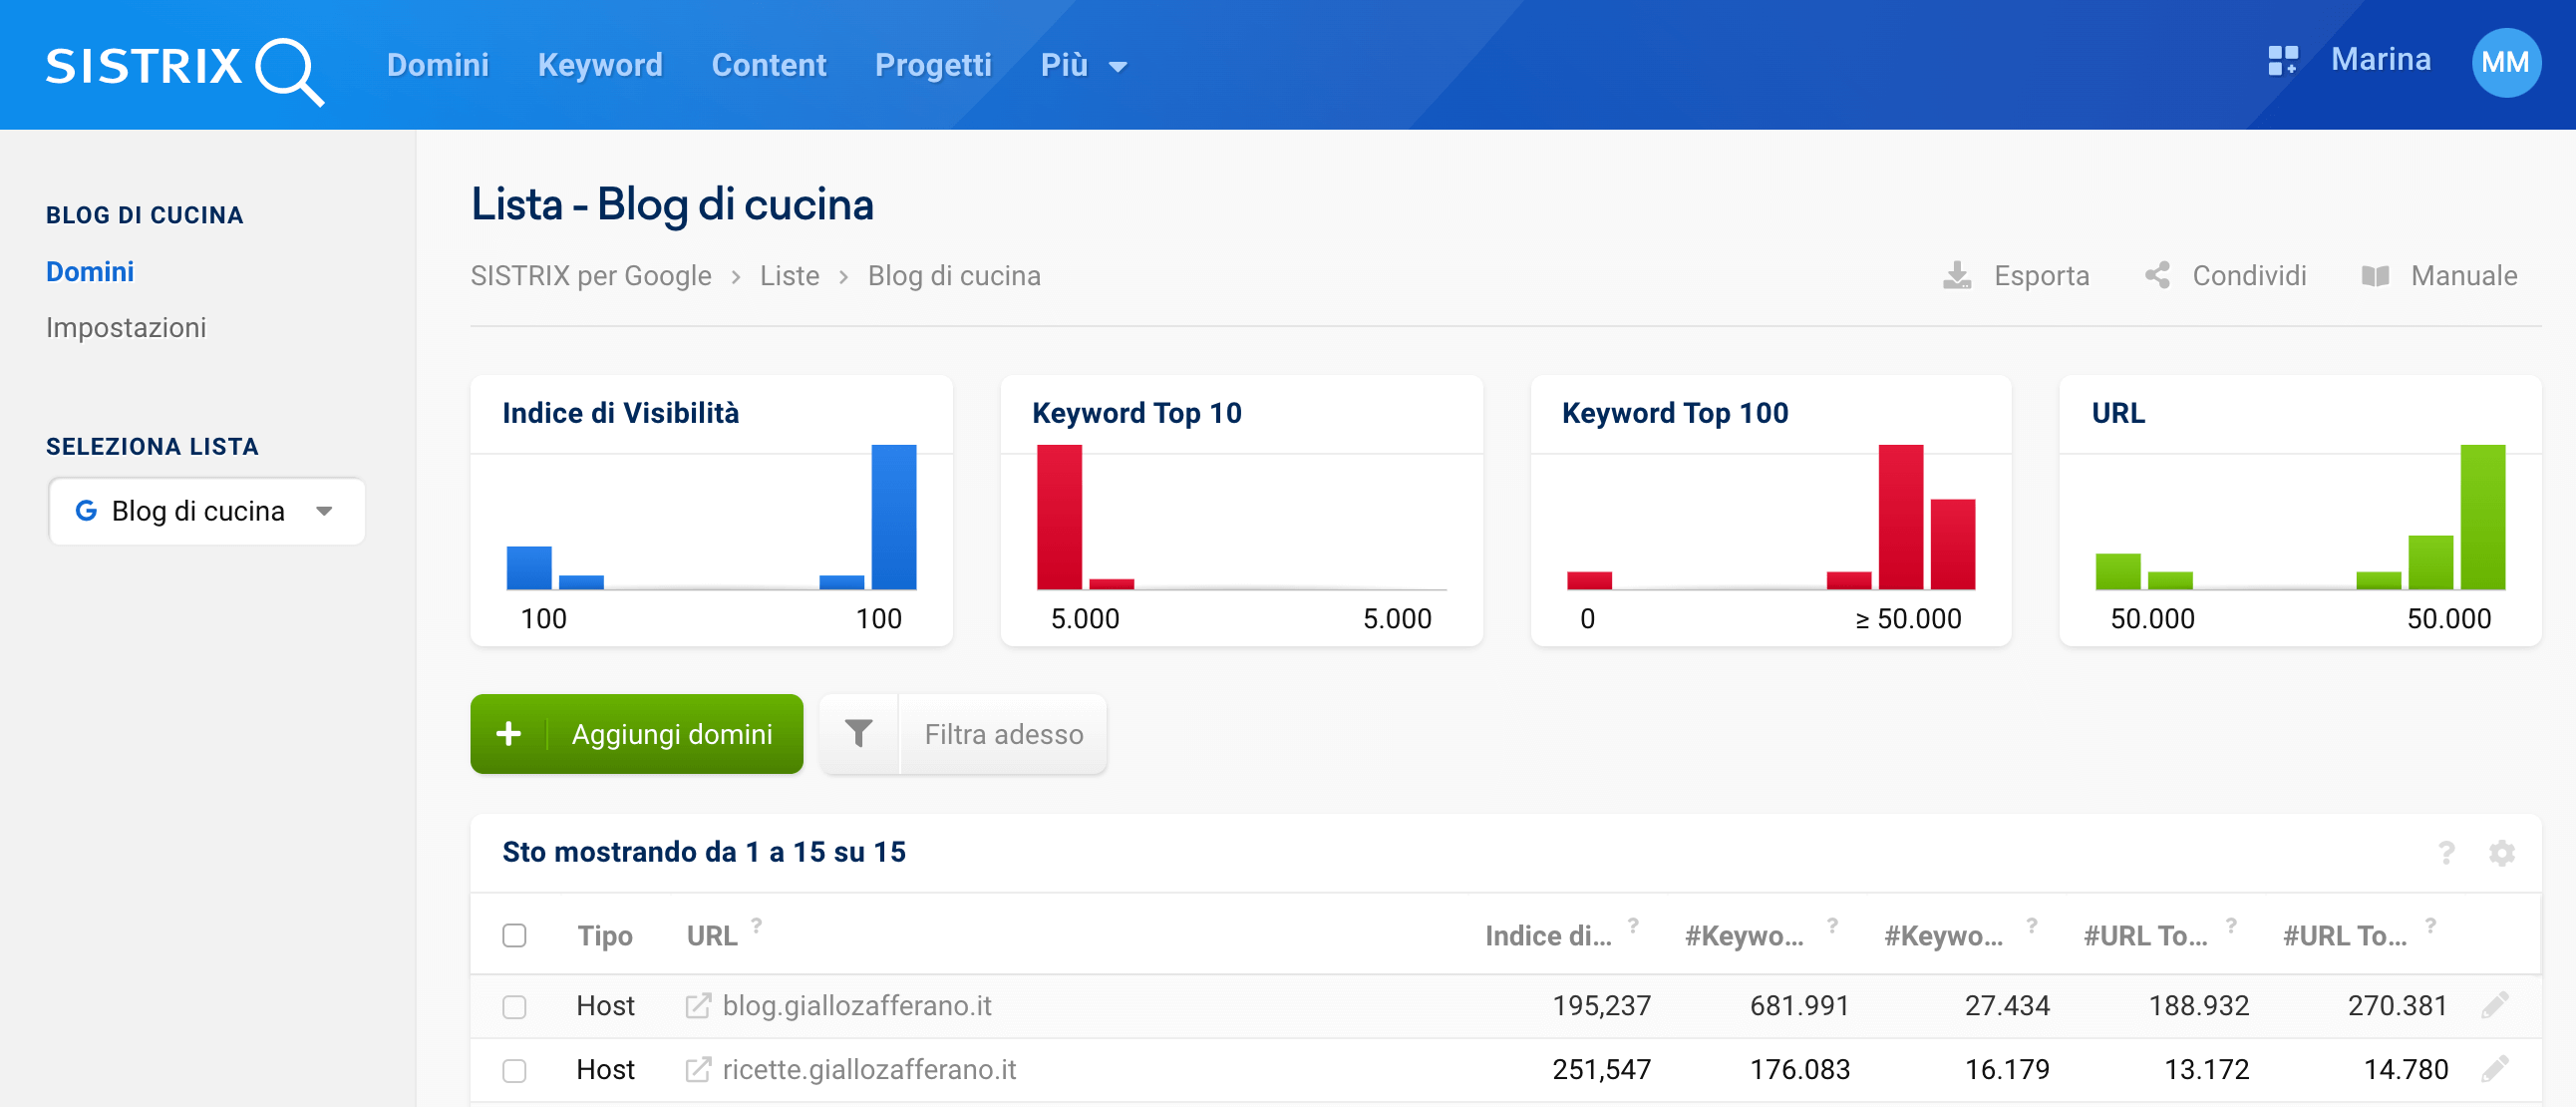
Task: Open the Domini top menu
Action: tap(438, 65)
